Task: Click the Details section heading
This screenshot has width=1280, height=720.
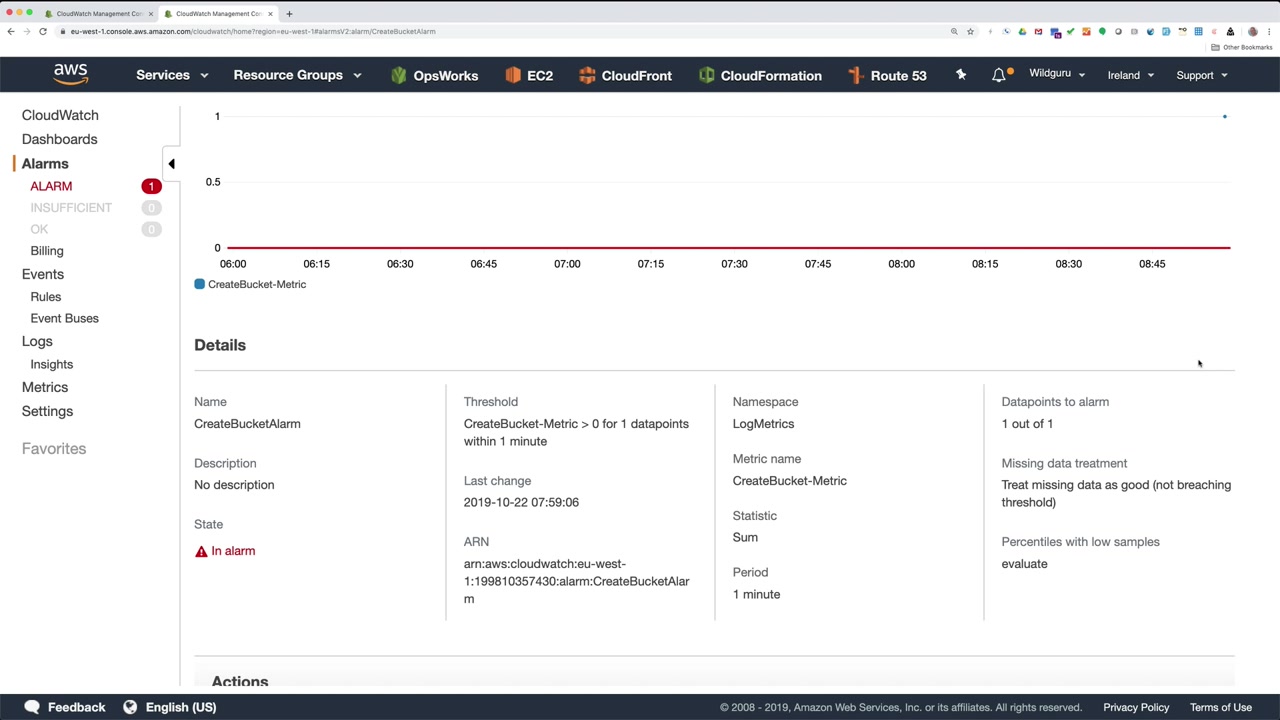Action: tap(220, 345)
